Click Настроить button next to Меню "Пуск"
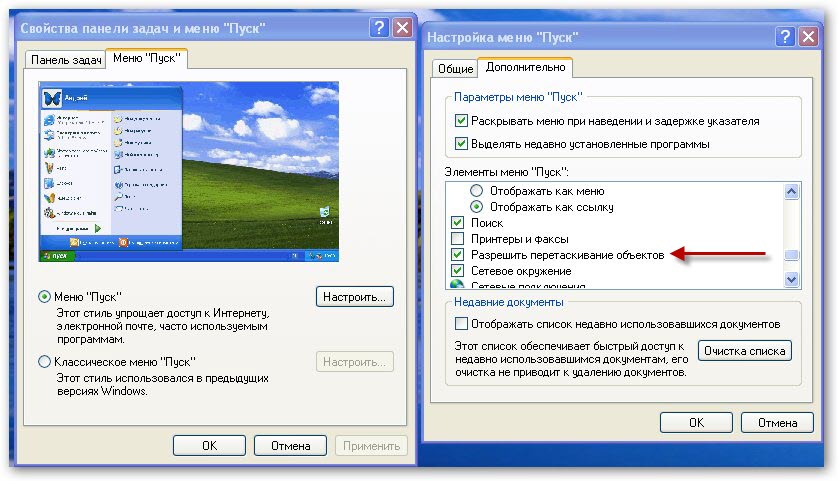Screen dimensions: 838x481 355,297
